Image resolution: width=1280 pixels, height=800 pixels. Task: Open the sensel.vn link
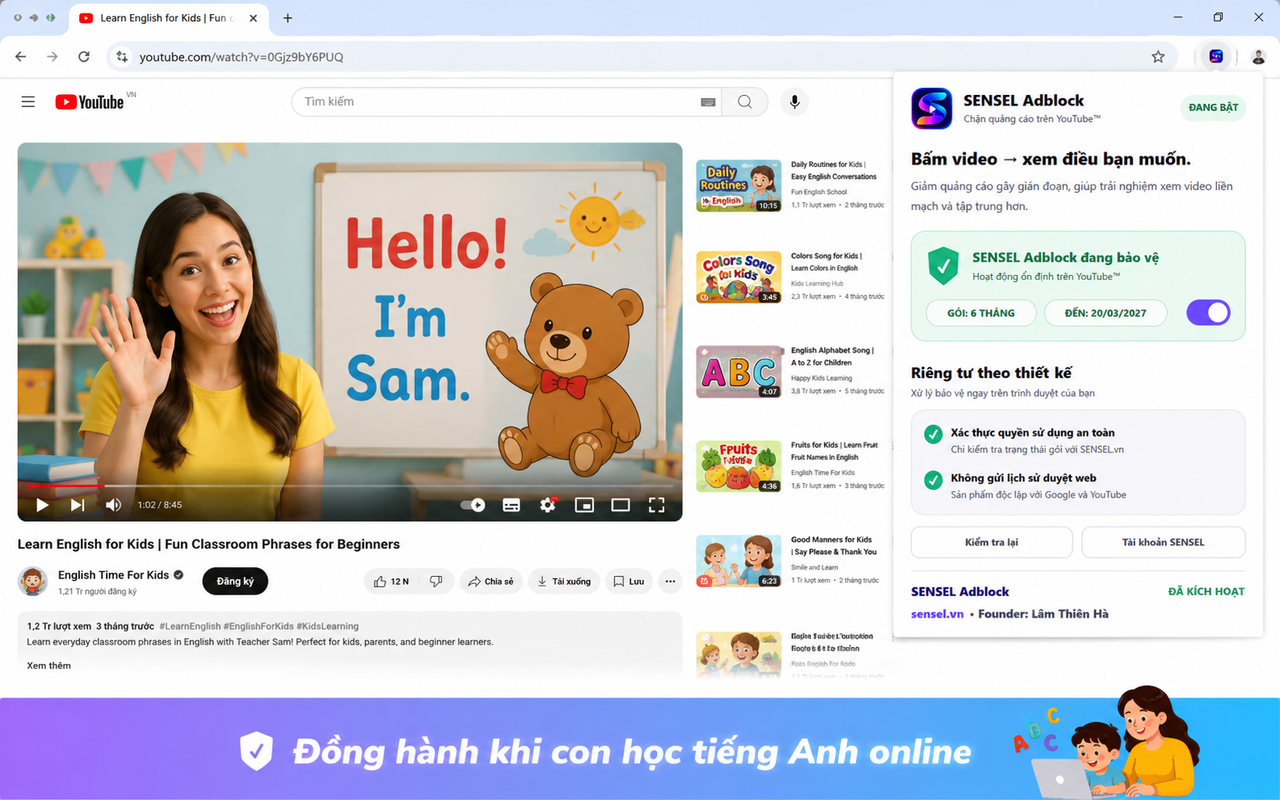pos(937,614)
